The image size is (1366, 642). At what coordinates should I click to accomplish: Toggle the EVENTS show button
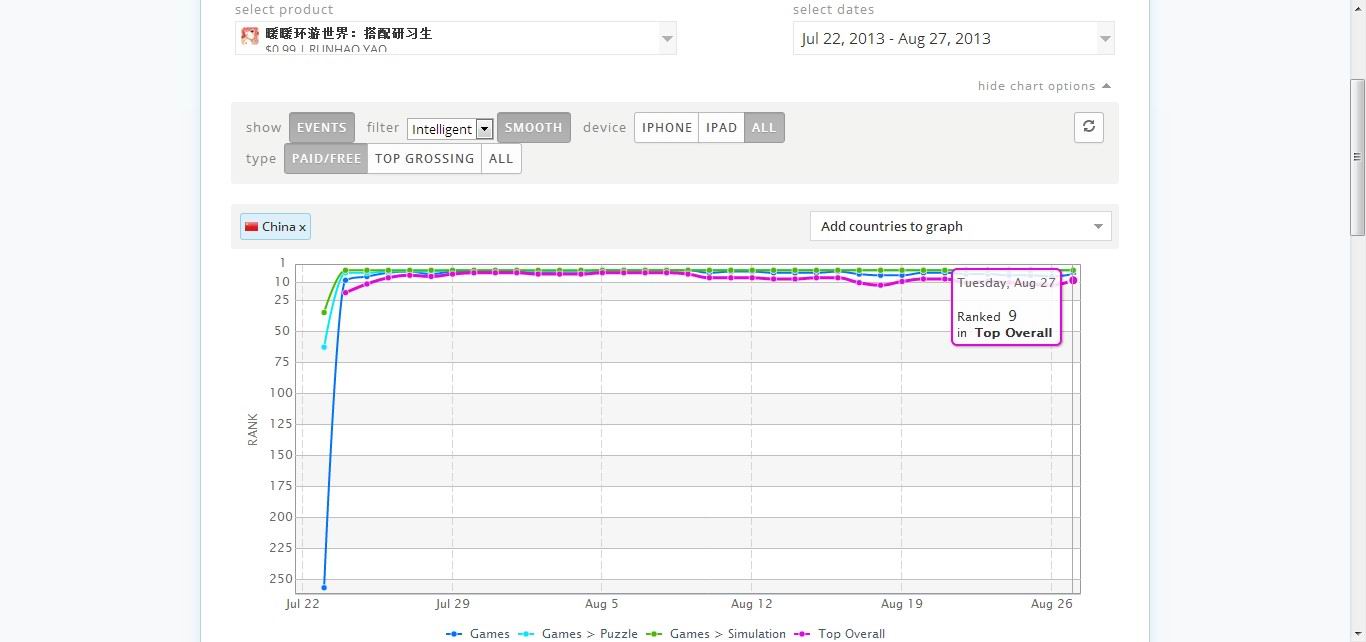(x=321, y=128)
